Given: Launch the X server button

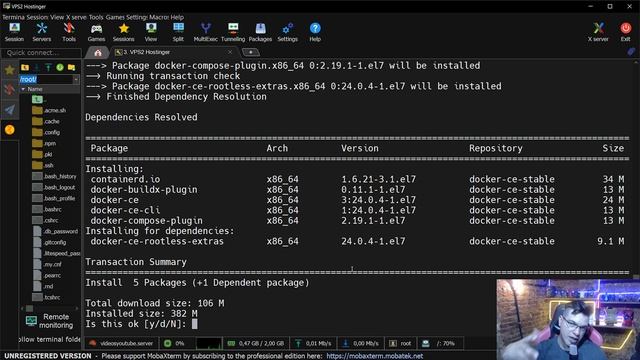Looking at the screenshot, I should [x=598, y=32].
